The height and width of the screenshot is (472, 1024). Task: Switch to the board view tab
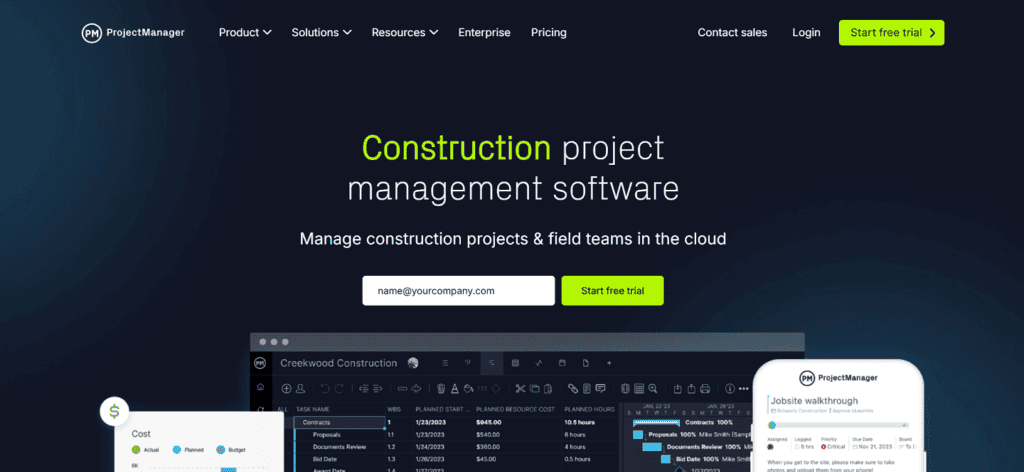[468, 363]
